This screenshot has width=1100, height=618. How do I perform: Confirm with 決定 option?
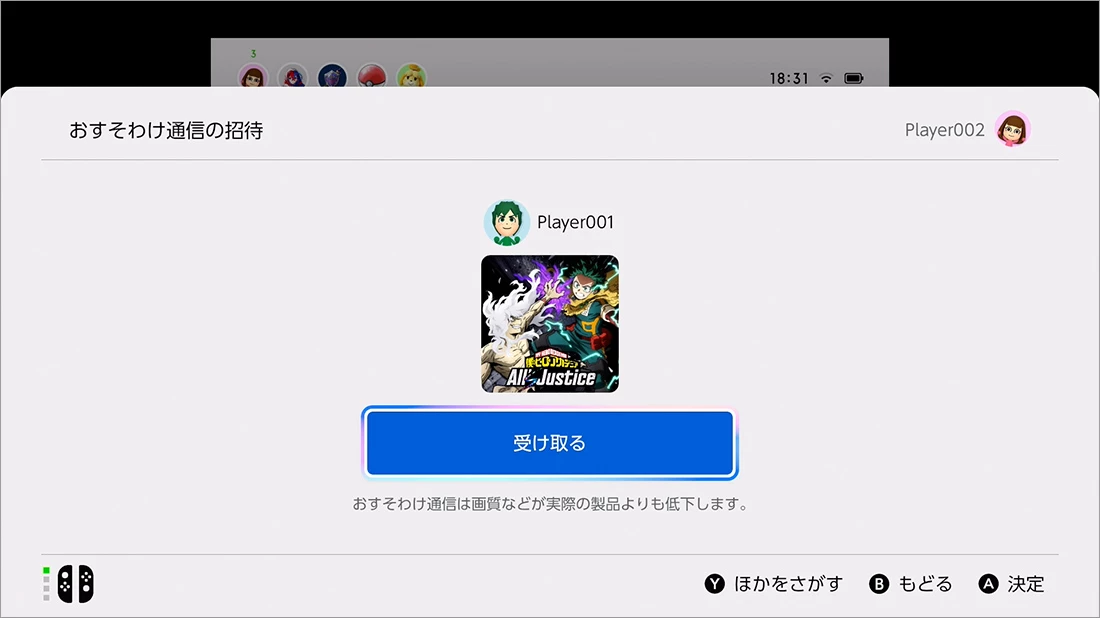[x=1026, y=584]
